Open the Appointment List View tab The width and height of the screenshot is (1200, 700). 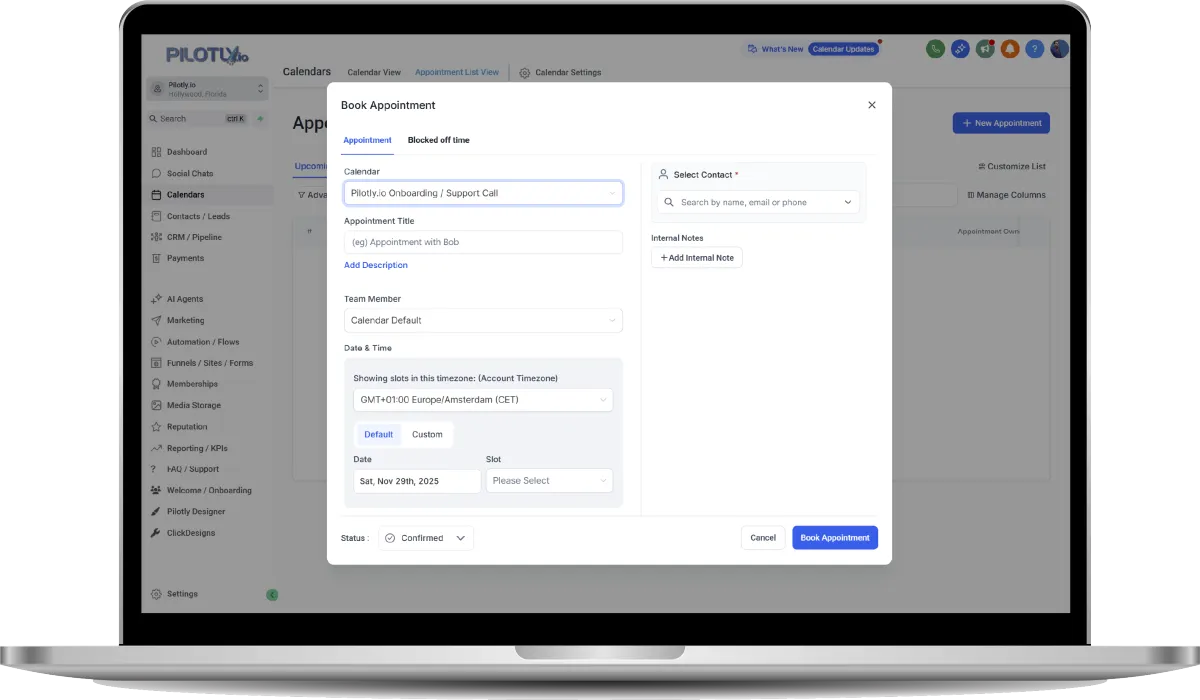(457, 73)
